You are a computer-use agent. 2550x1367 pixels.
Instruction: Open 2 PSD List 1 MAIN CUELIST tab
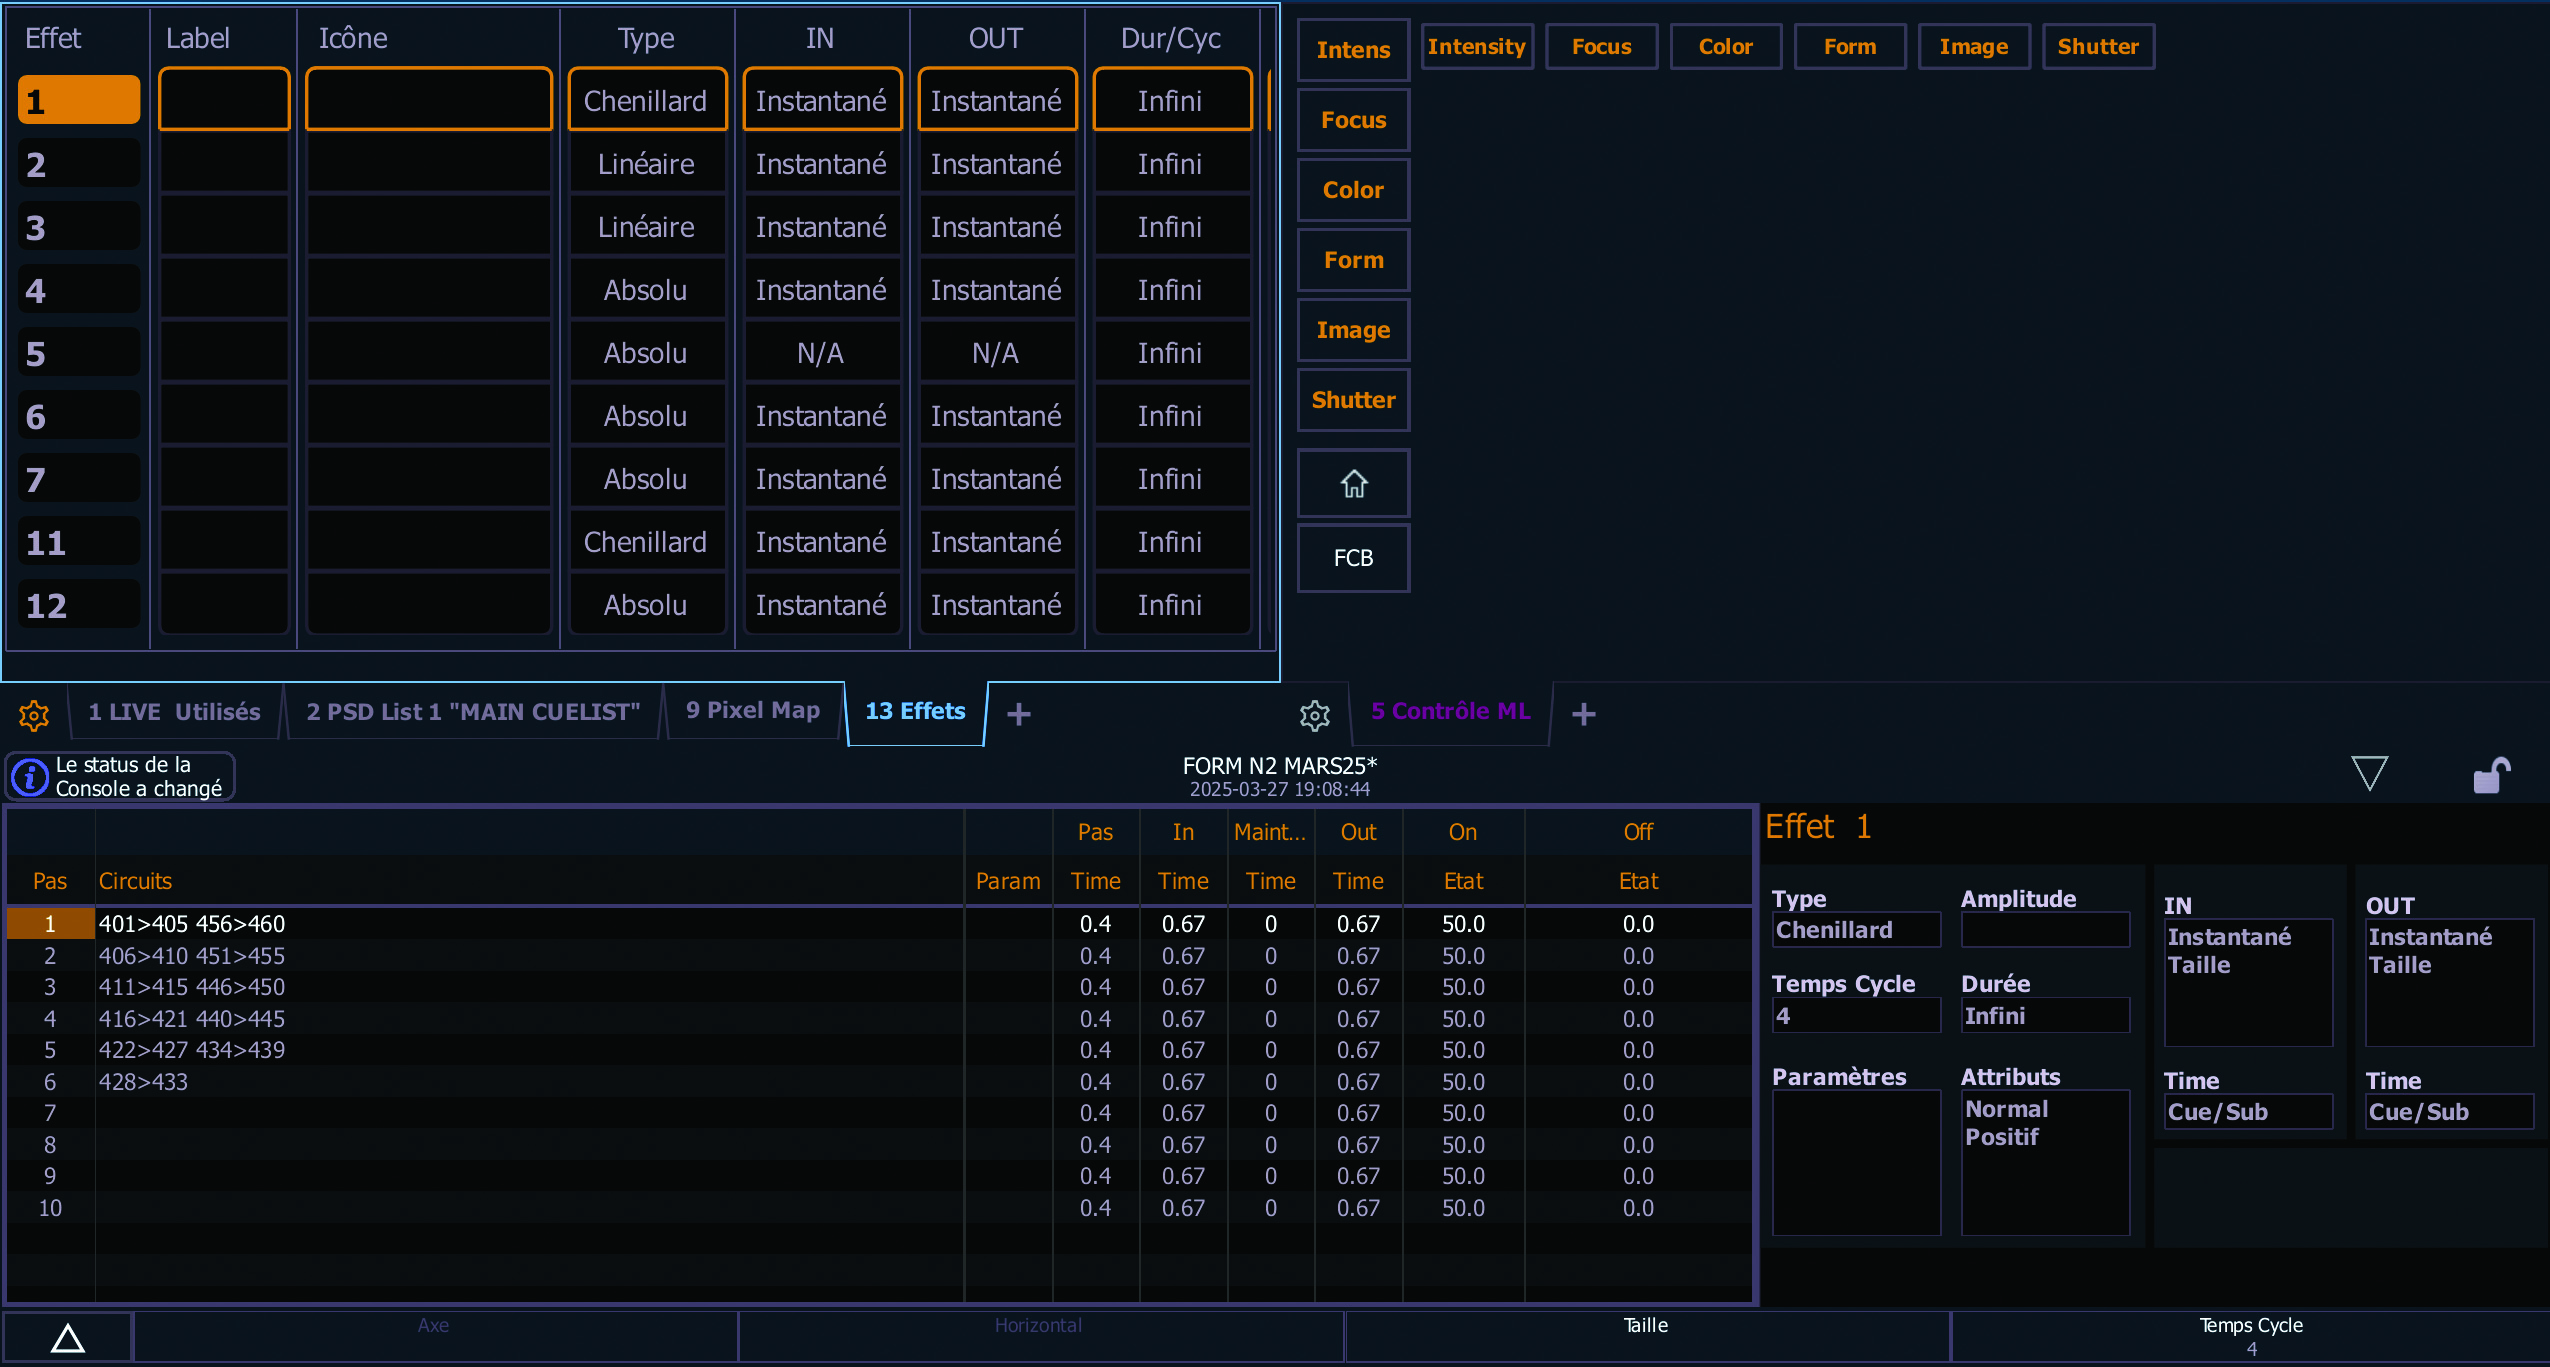tap(473, 712)
